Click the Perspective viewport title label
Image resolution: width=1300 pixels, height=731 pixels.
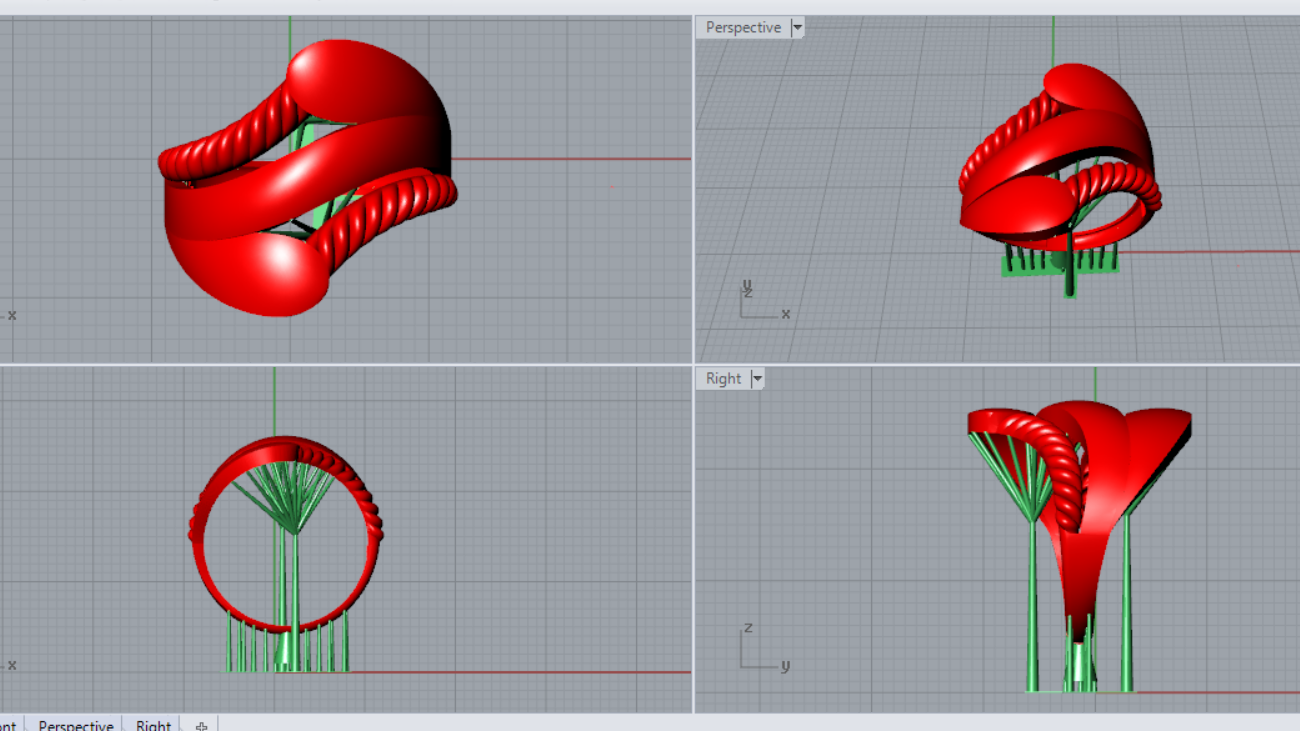coord(742,28)
